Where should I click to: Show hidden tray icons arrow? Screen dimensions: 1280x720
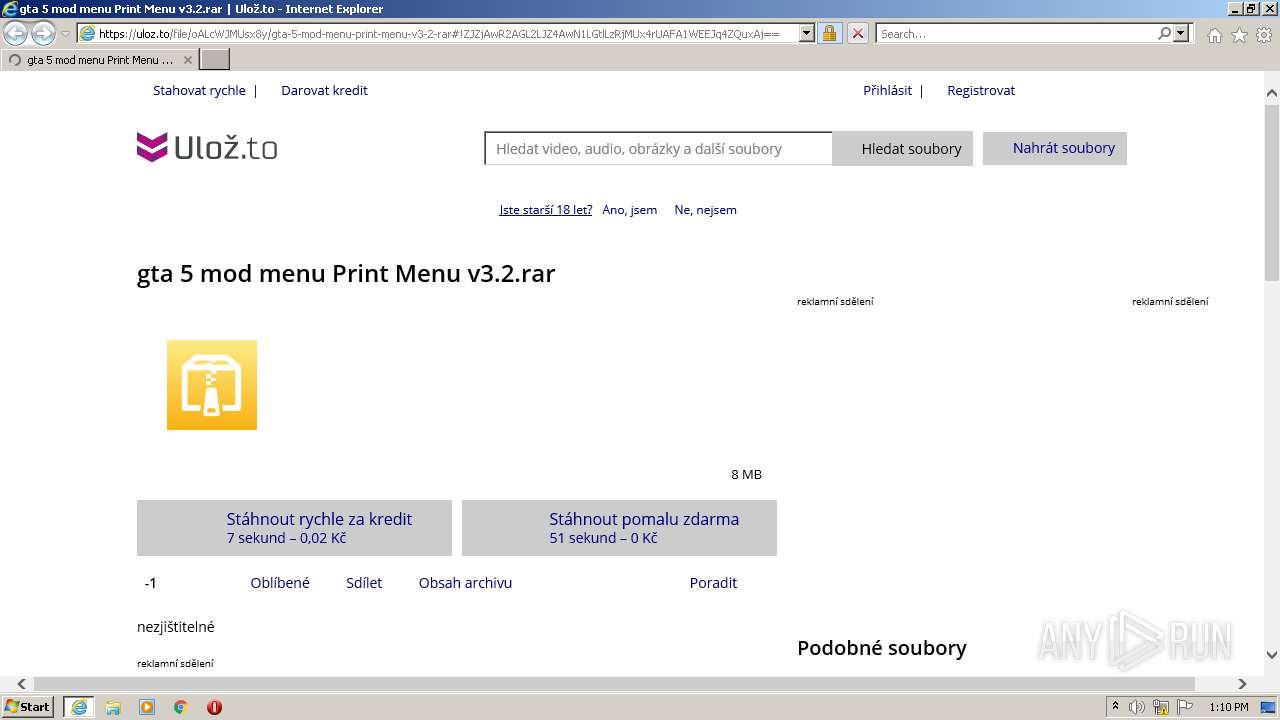coord(1116,707)
